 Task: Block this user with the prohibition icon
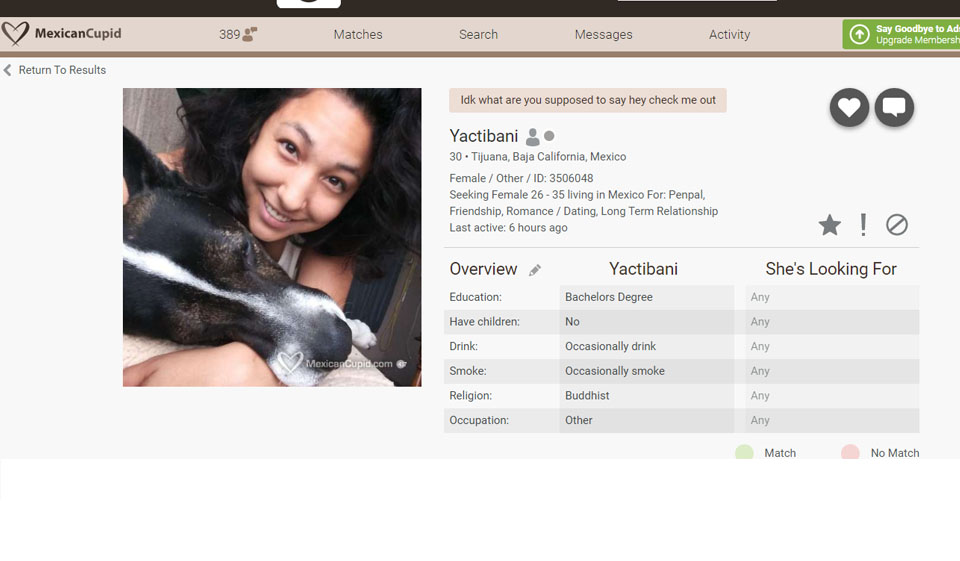897,225
